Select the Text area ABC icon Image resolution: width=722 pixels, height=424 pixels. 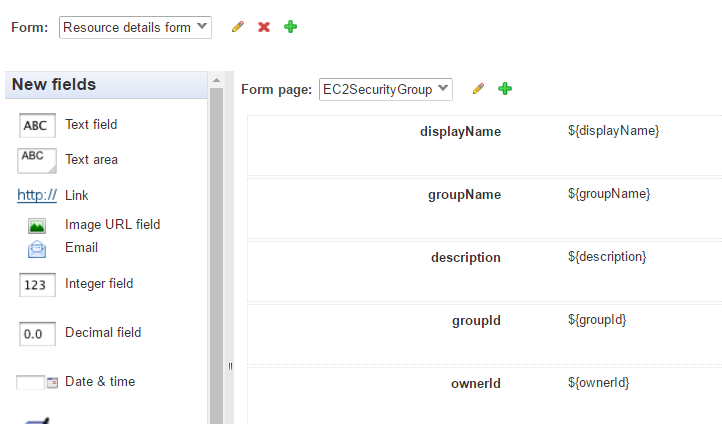click(x=37, y=161)
